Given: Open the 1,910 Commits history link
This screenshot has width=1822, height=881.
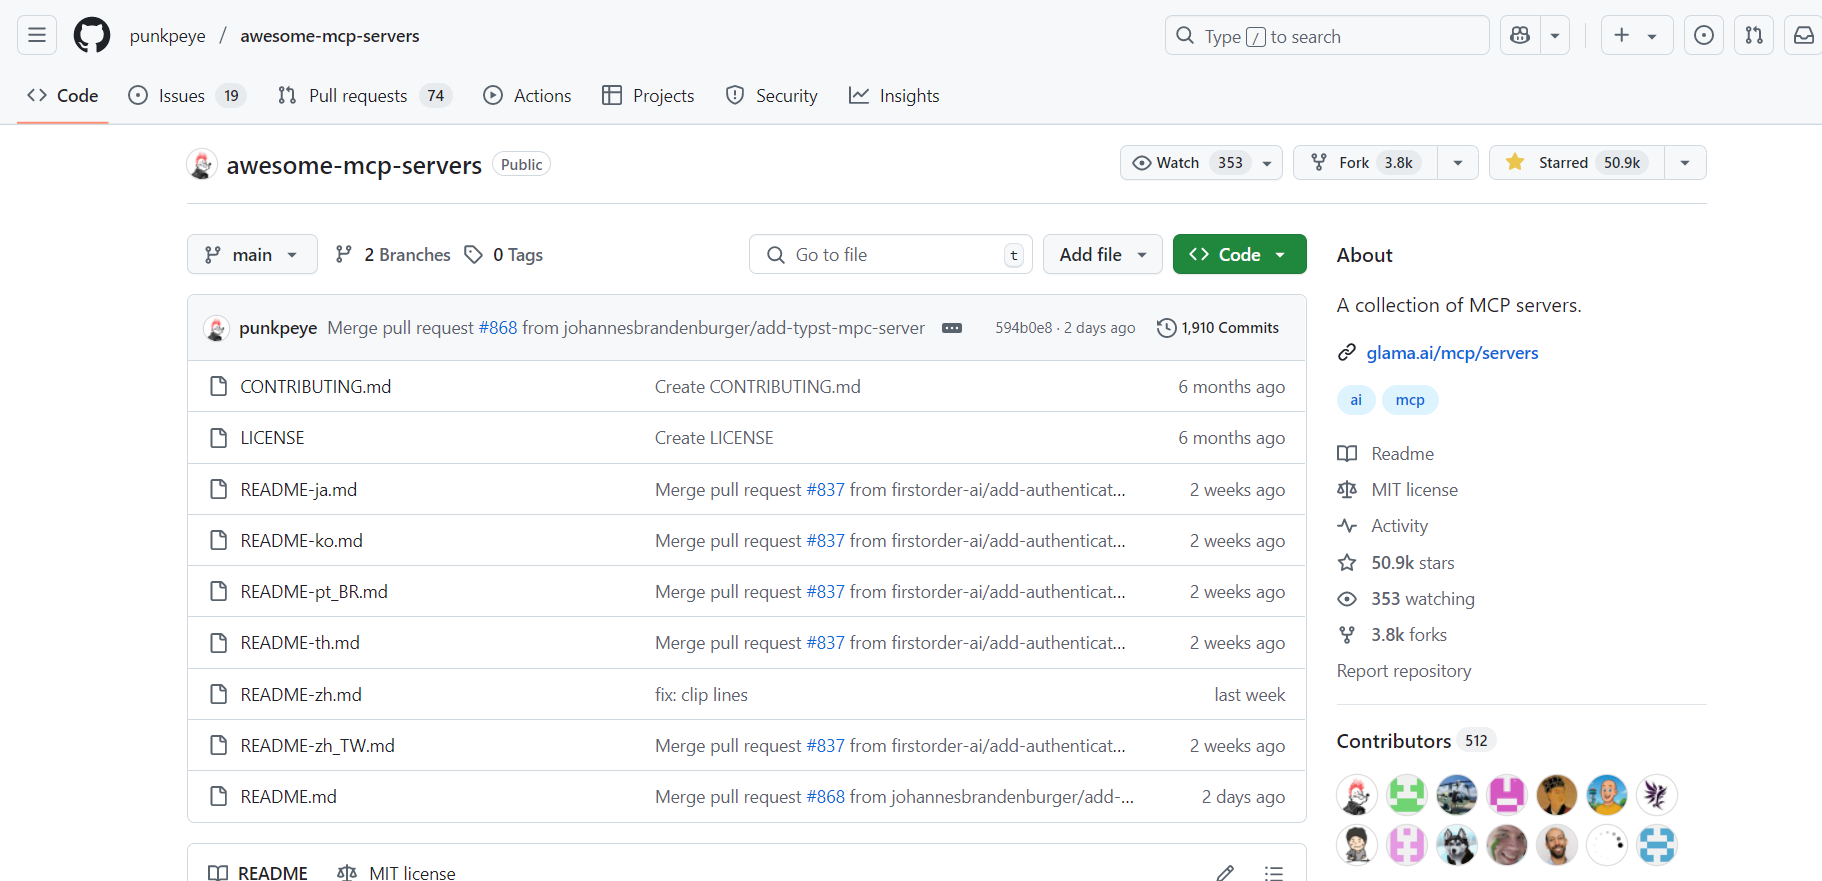Looking at the screenshot, I should click(x=1218, y=328).
